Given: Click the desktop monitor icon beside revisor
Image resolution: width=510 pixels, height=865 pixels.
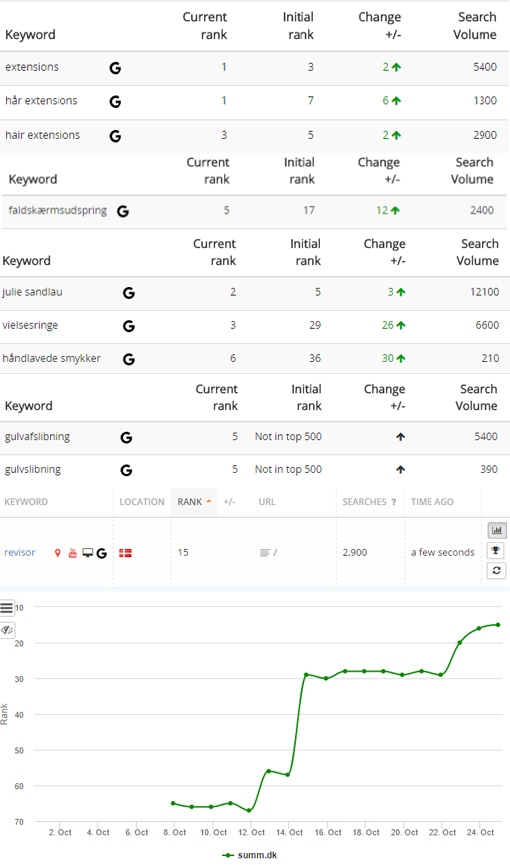Looking at the screenshot, I should pos(87,553).
